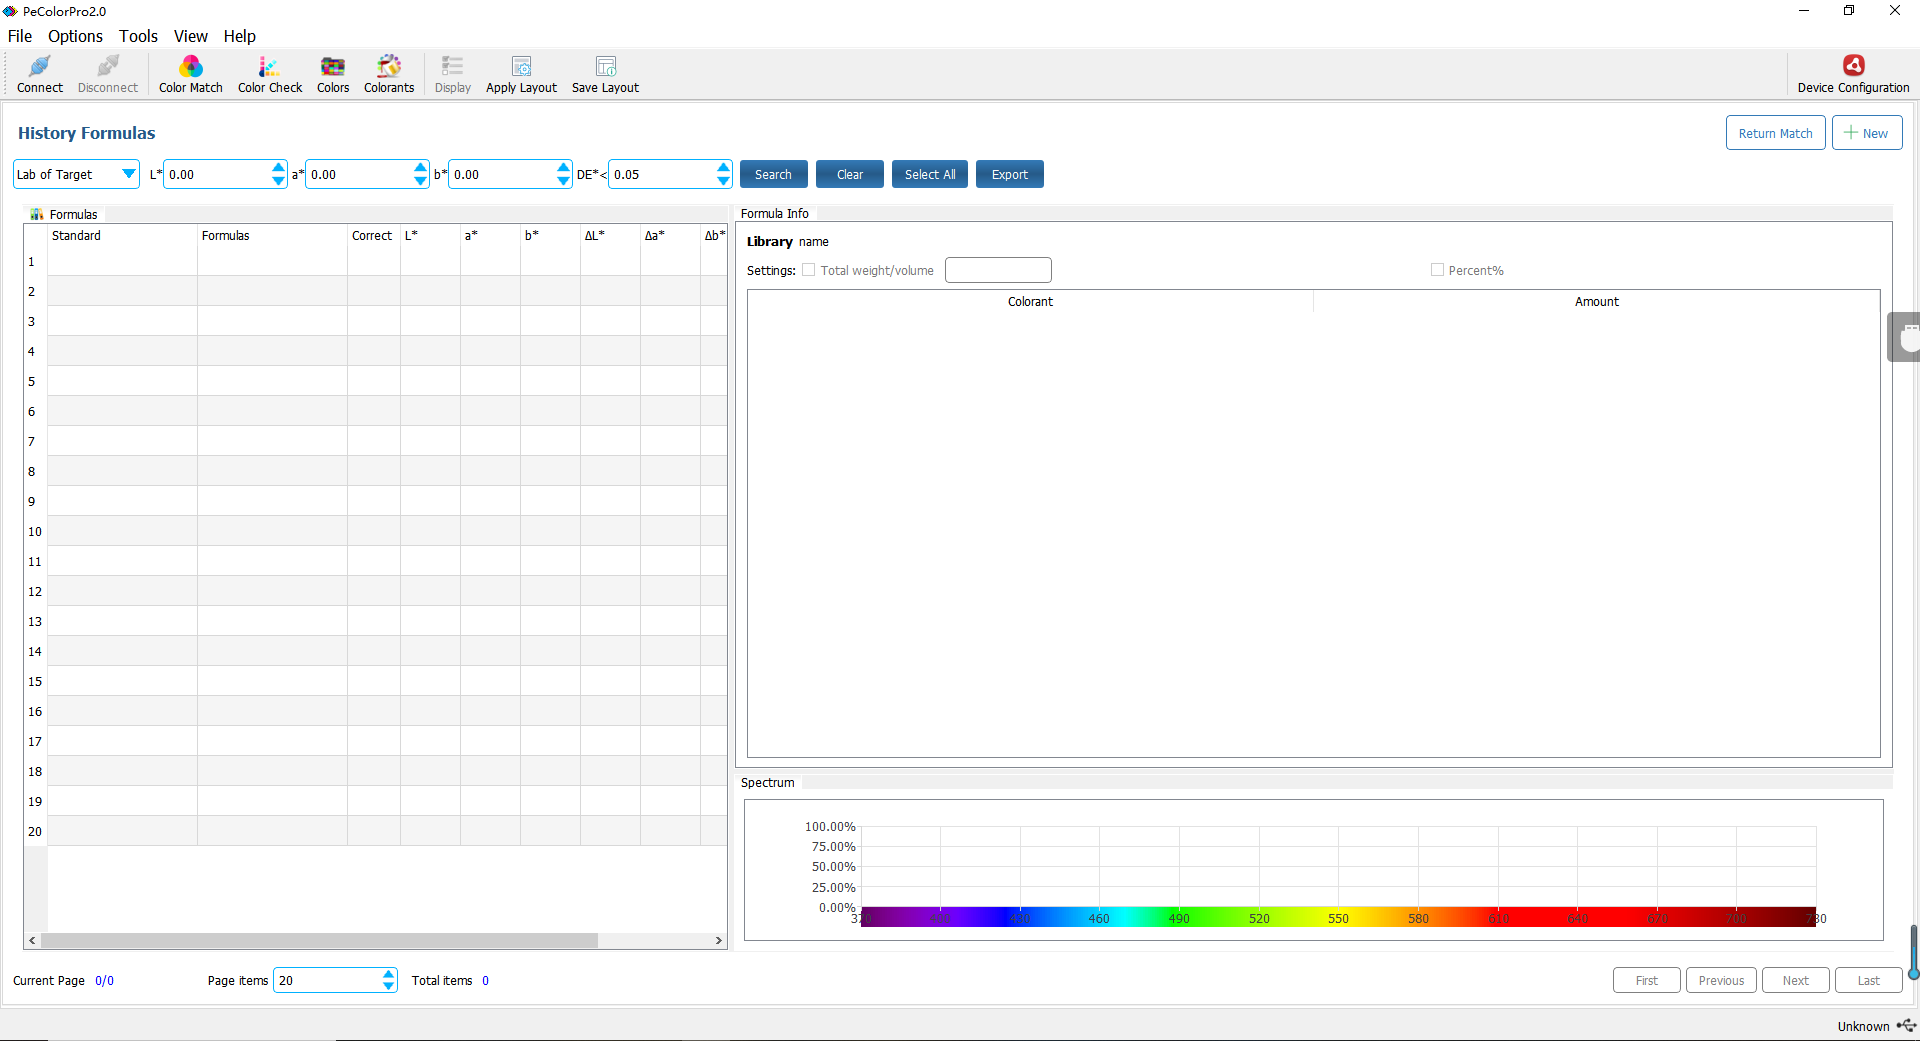This screenshot has width=1920, height=1041.
Task: Decrease the L* value with down arrow
Action: 278,181
